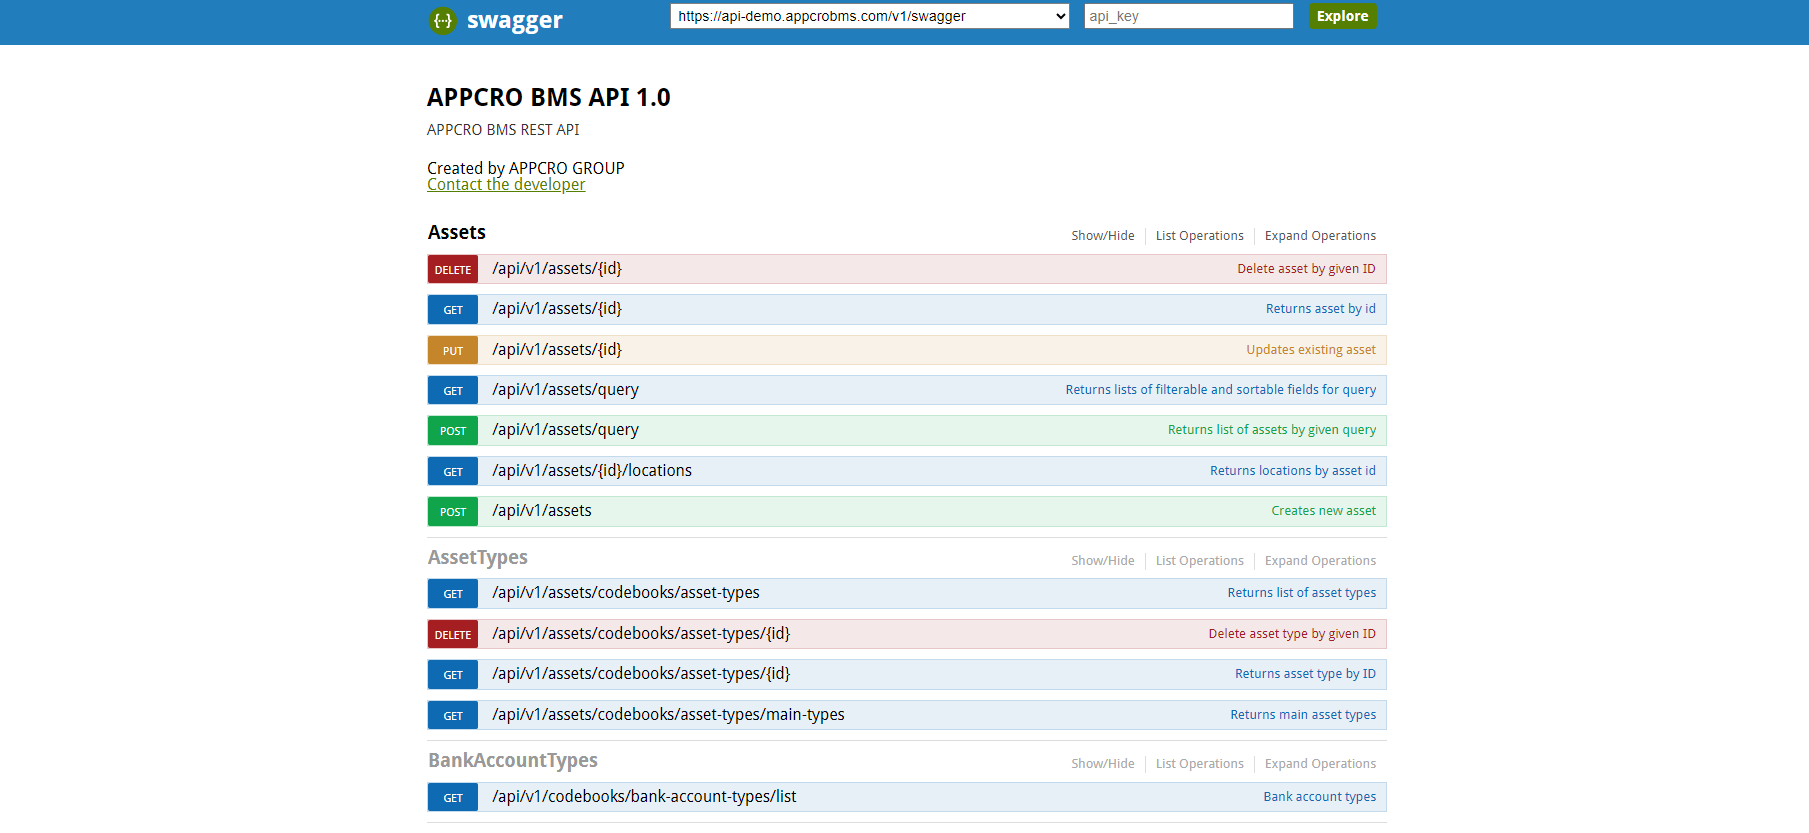Open 'Returns lists of filterable and sortable fields' link
Image resolution: width=1809 pixels, height=833 pixels.
[x=1221, y=390]
